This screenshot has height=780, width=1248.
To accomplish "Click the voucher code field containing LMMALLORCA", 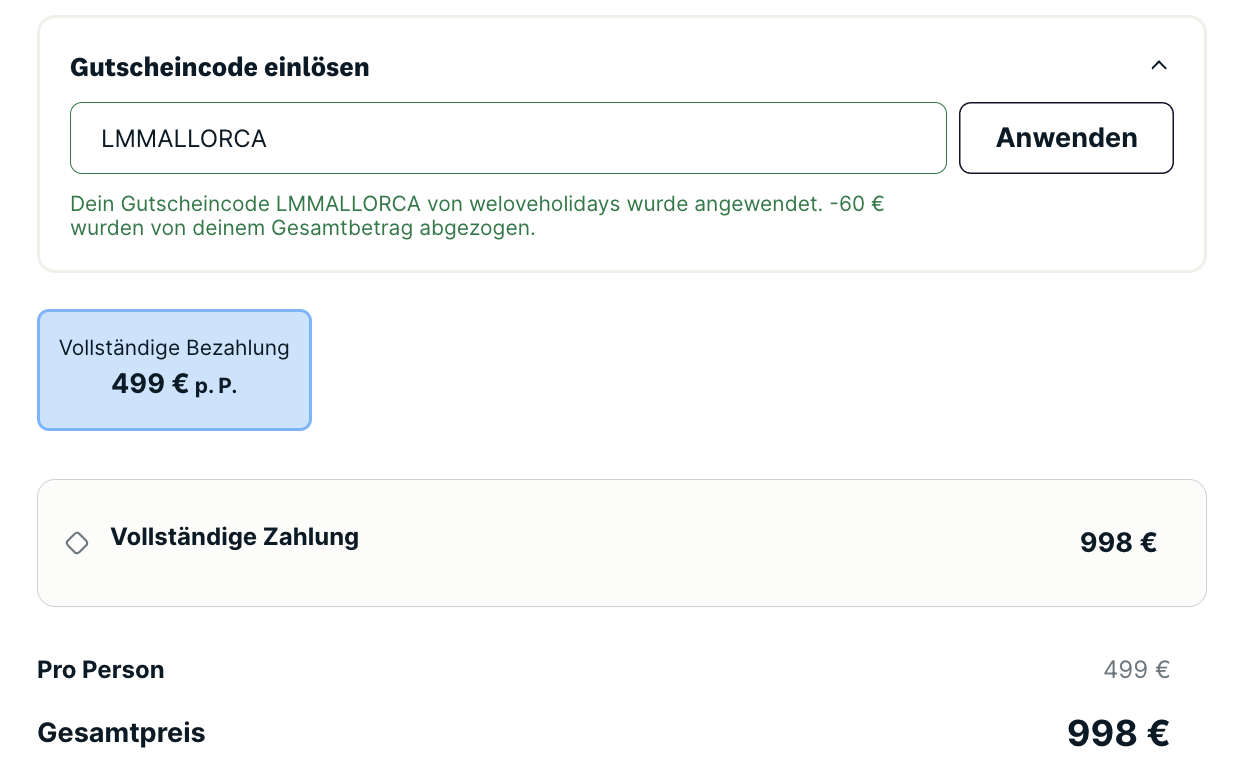I will coord(508,138).
